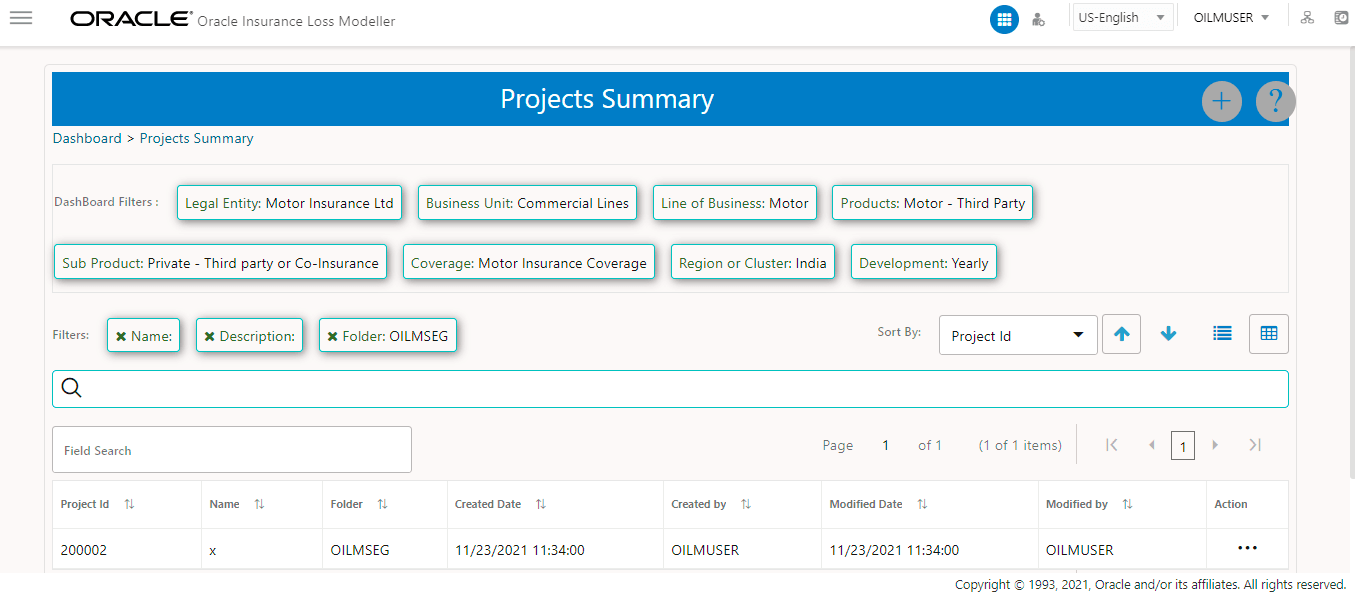
Task: Open the Sort By Project Id dropdown
Action: pos(1018,335)
